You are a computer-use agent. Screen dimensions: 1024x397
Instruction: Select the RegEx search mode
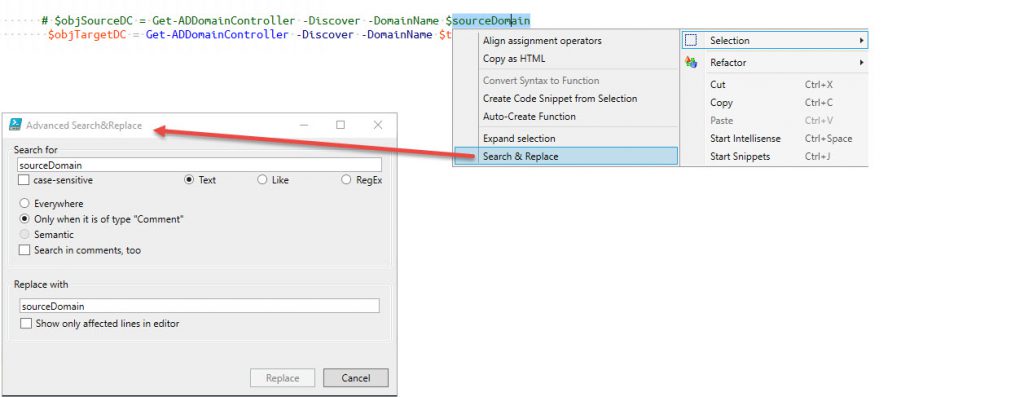[346, 180]
